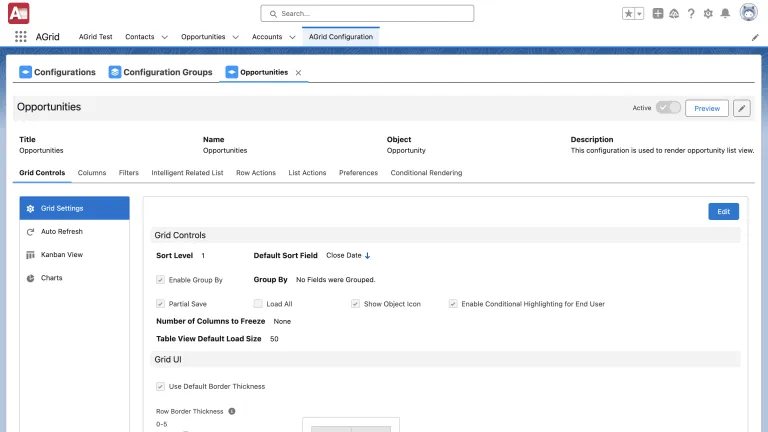Toggle the Enable Group By checkbox

coord(160,280)
